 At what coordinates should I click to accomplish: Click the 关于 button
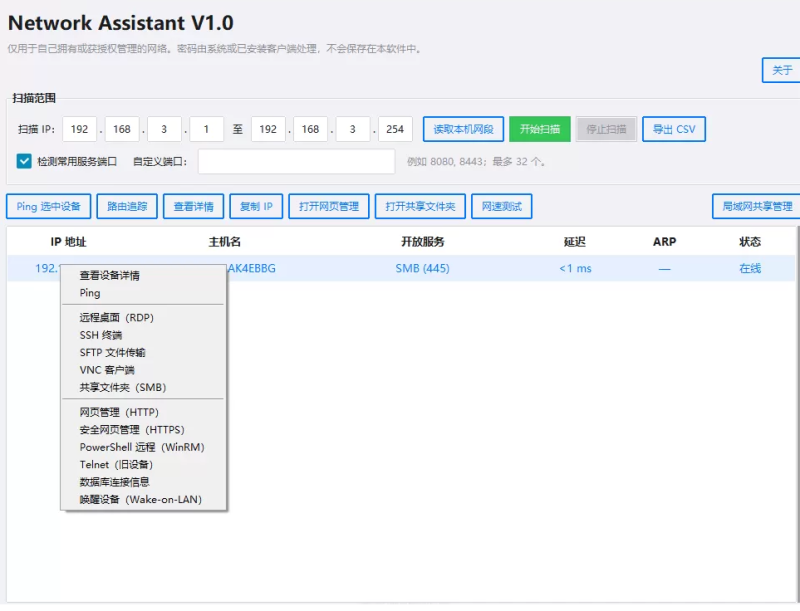coord(781,70)
